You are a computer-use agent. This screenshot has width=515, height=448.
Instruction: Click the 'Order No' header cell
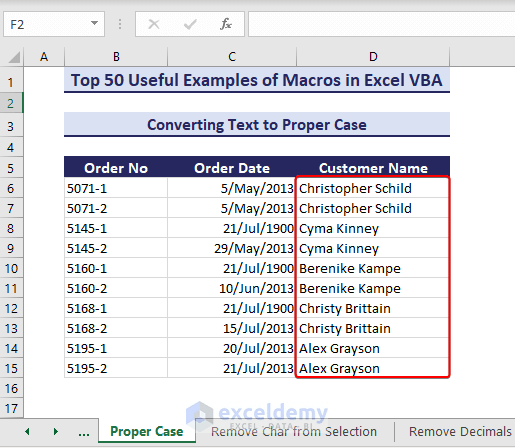(x=116, y=168)
